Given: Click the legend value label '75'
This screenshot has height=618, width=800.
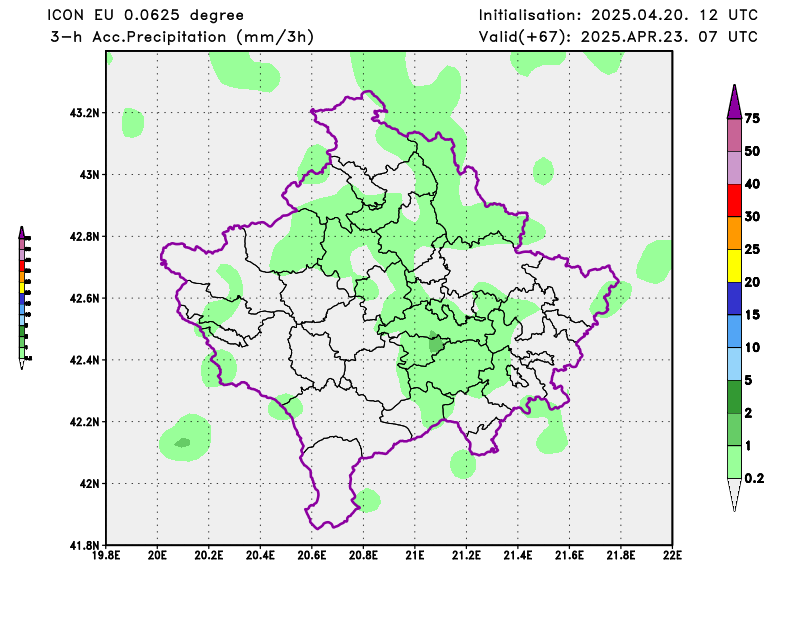Looking at the screenshot, I should point(752,118).
